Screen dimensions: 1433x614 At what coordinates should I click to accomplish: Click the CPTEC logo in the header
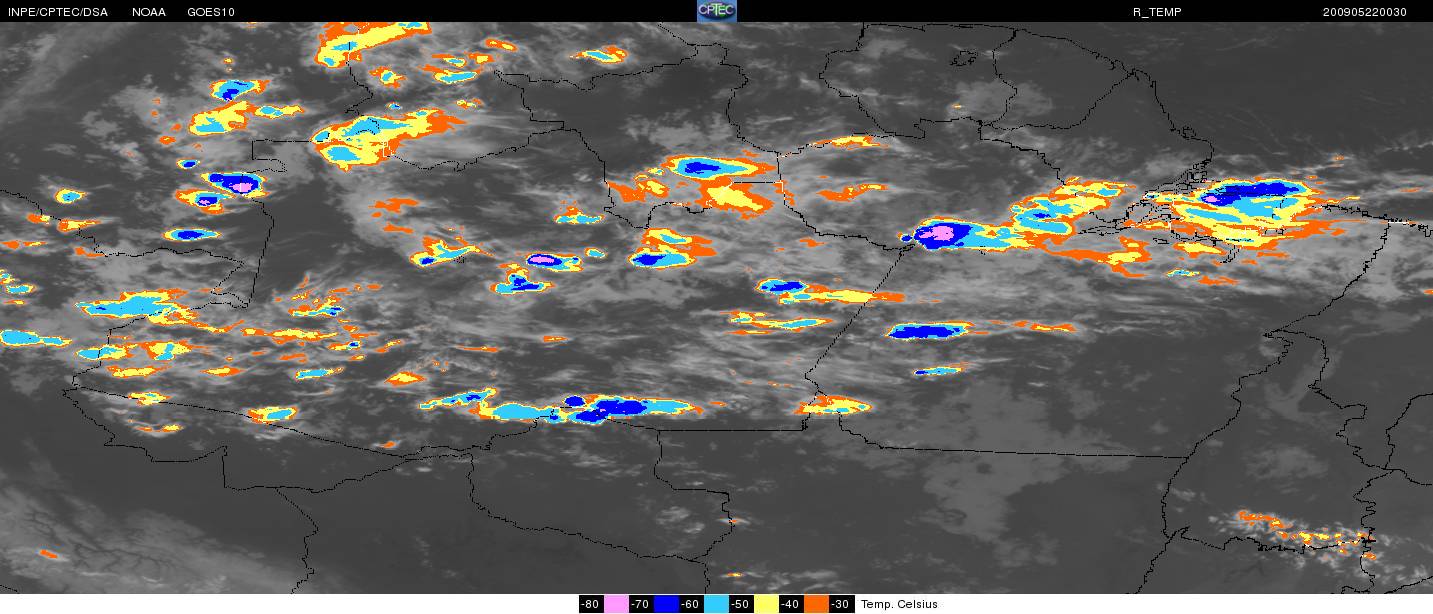coord(716,11)
